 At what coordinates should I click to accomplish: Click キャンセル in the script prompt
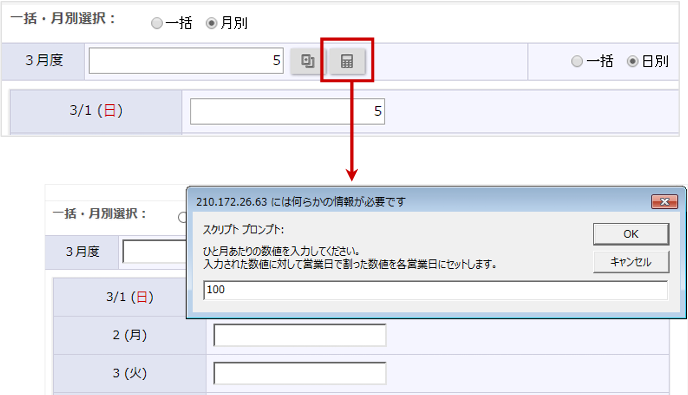click(631, 262)
